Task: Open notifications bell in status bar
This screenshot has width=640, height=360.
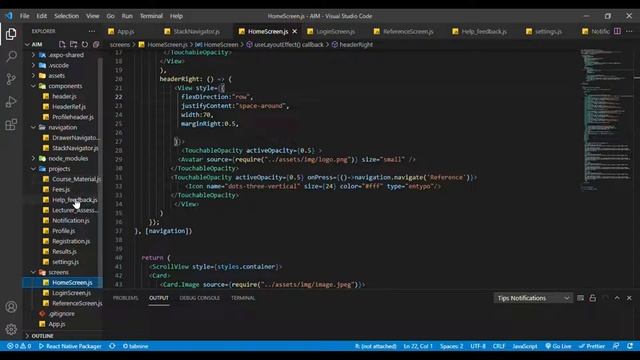Action: [x=630, y=346]
